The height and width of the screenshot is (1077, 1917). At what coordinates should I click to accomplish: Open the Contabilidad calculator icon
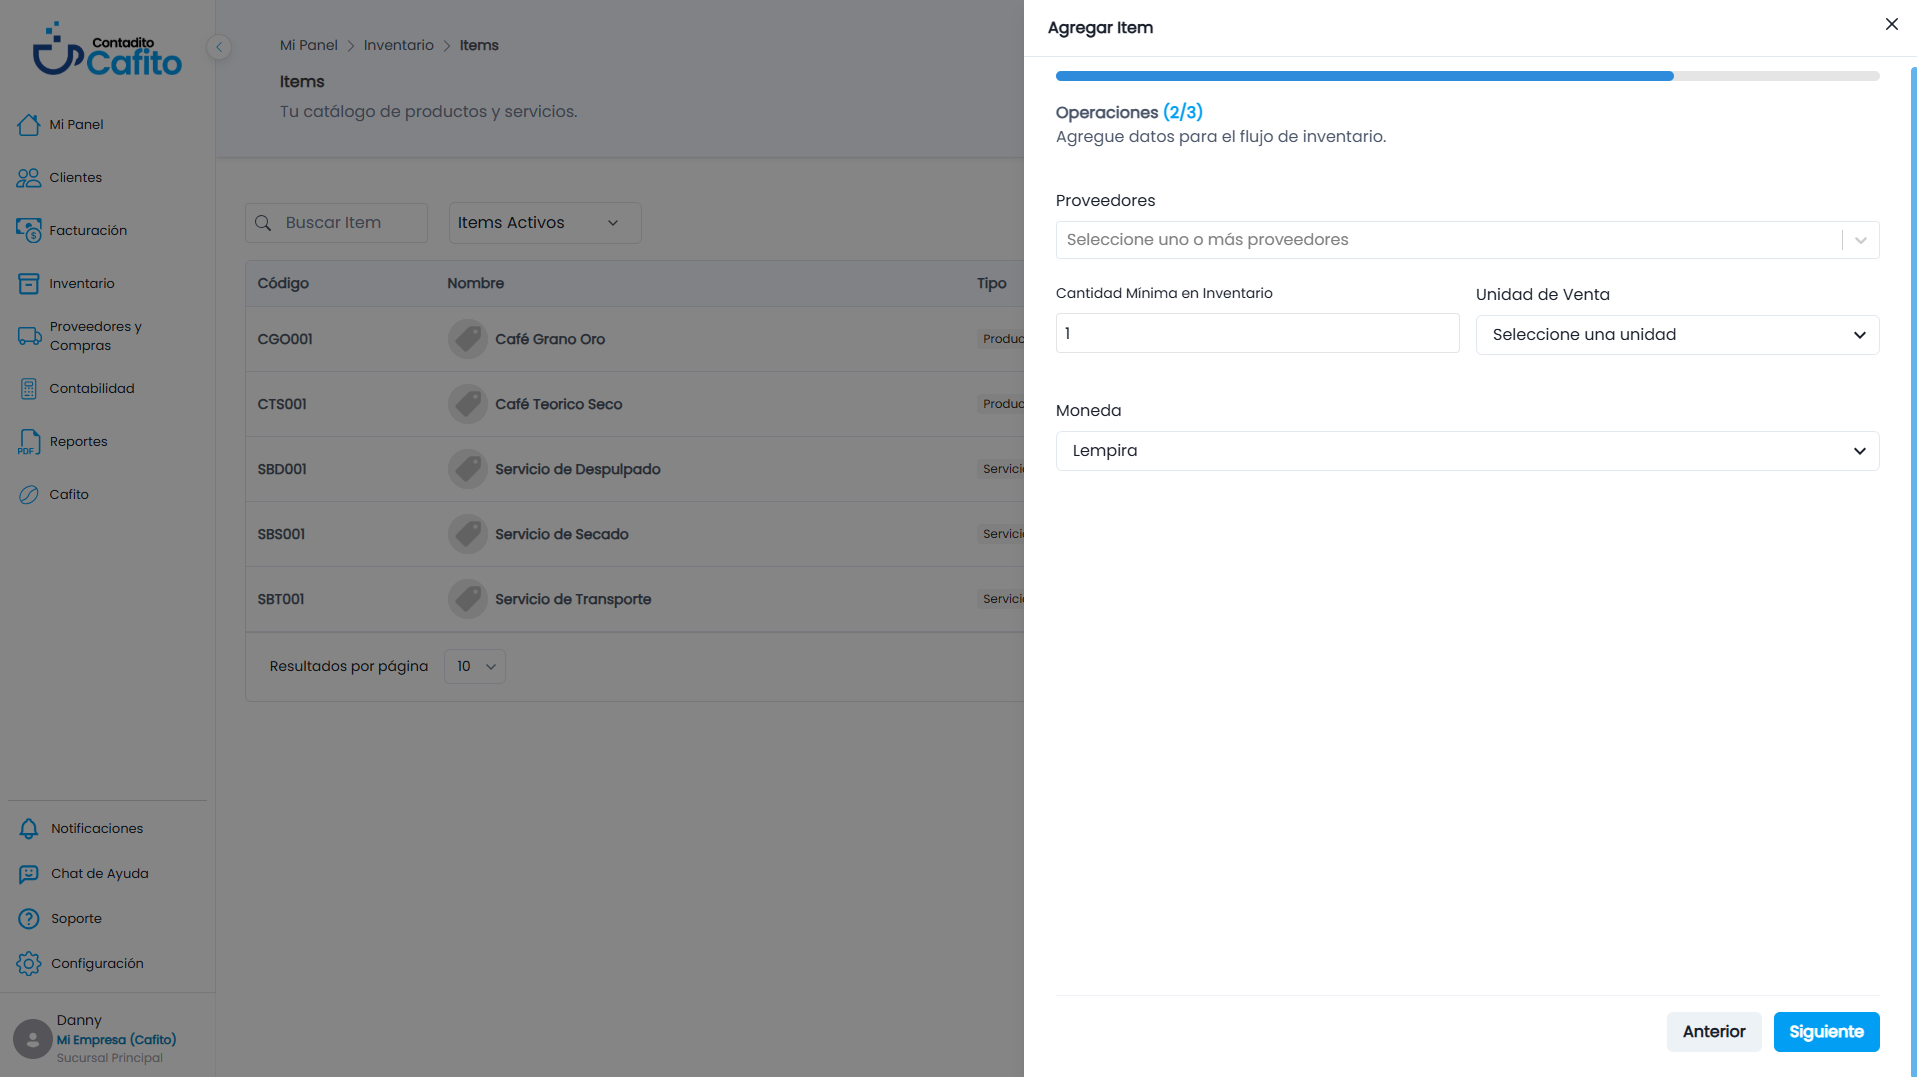coord(28,389)
